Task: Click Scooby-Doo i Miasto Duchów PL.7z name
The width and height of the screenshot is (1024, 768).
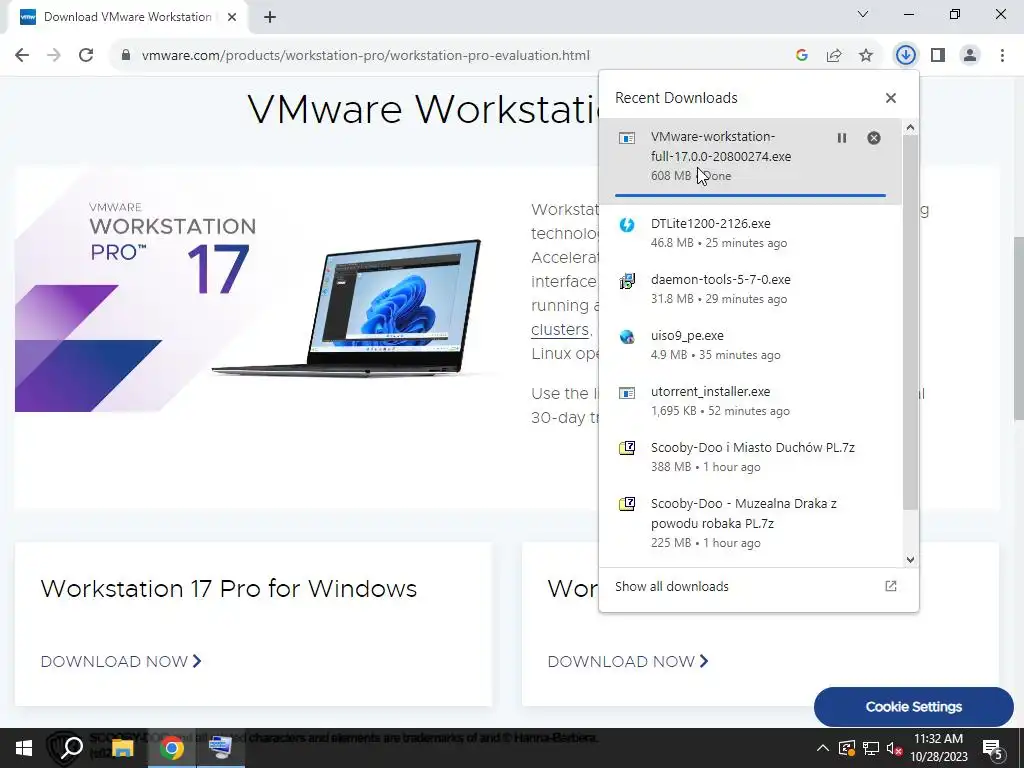Action: click(x=753, y=448)
